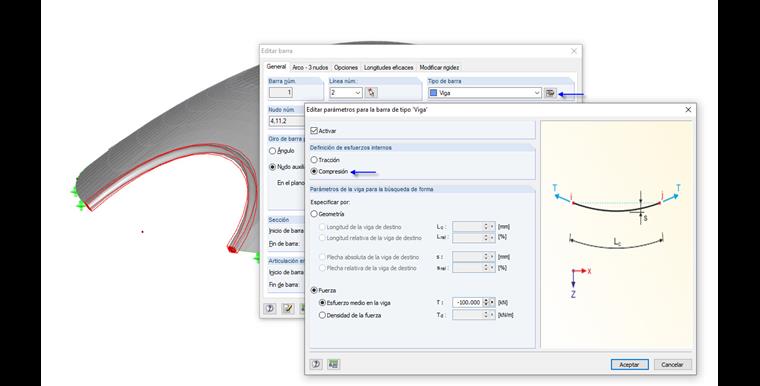Screen dimensions: 760x386
Task: Click 'Definición de esfuerzos internos' heading
Action: pos(350,147)
